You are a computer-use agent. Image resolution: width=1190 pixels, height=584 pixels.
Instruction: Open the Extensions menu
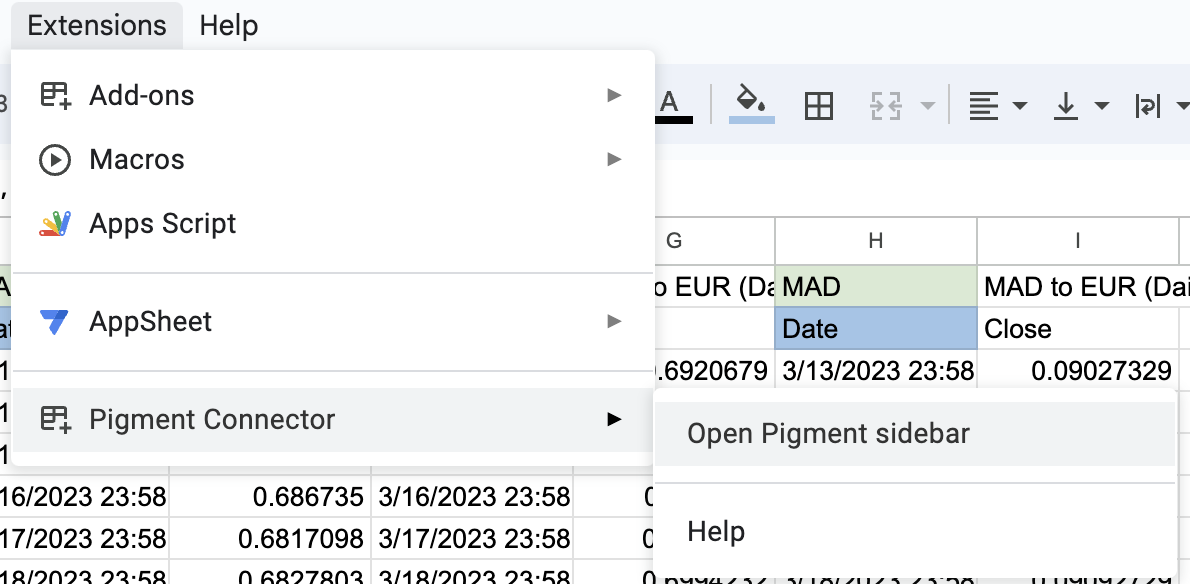(x=97, y=25)
